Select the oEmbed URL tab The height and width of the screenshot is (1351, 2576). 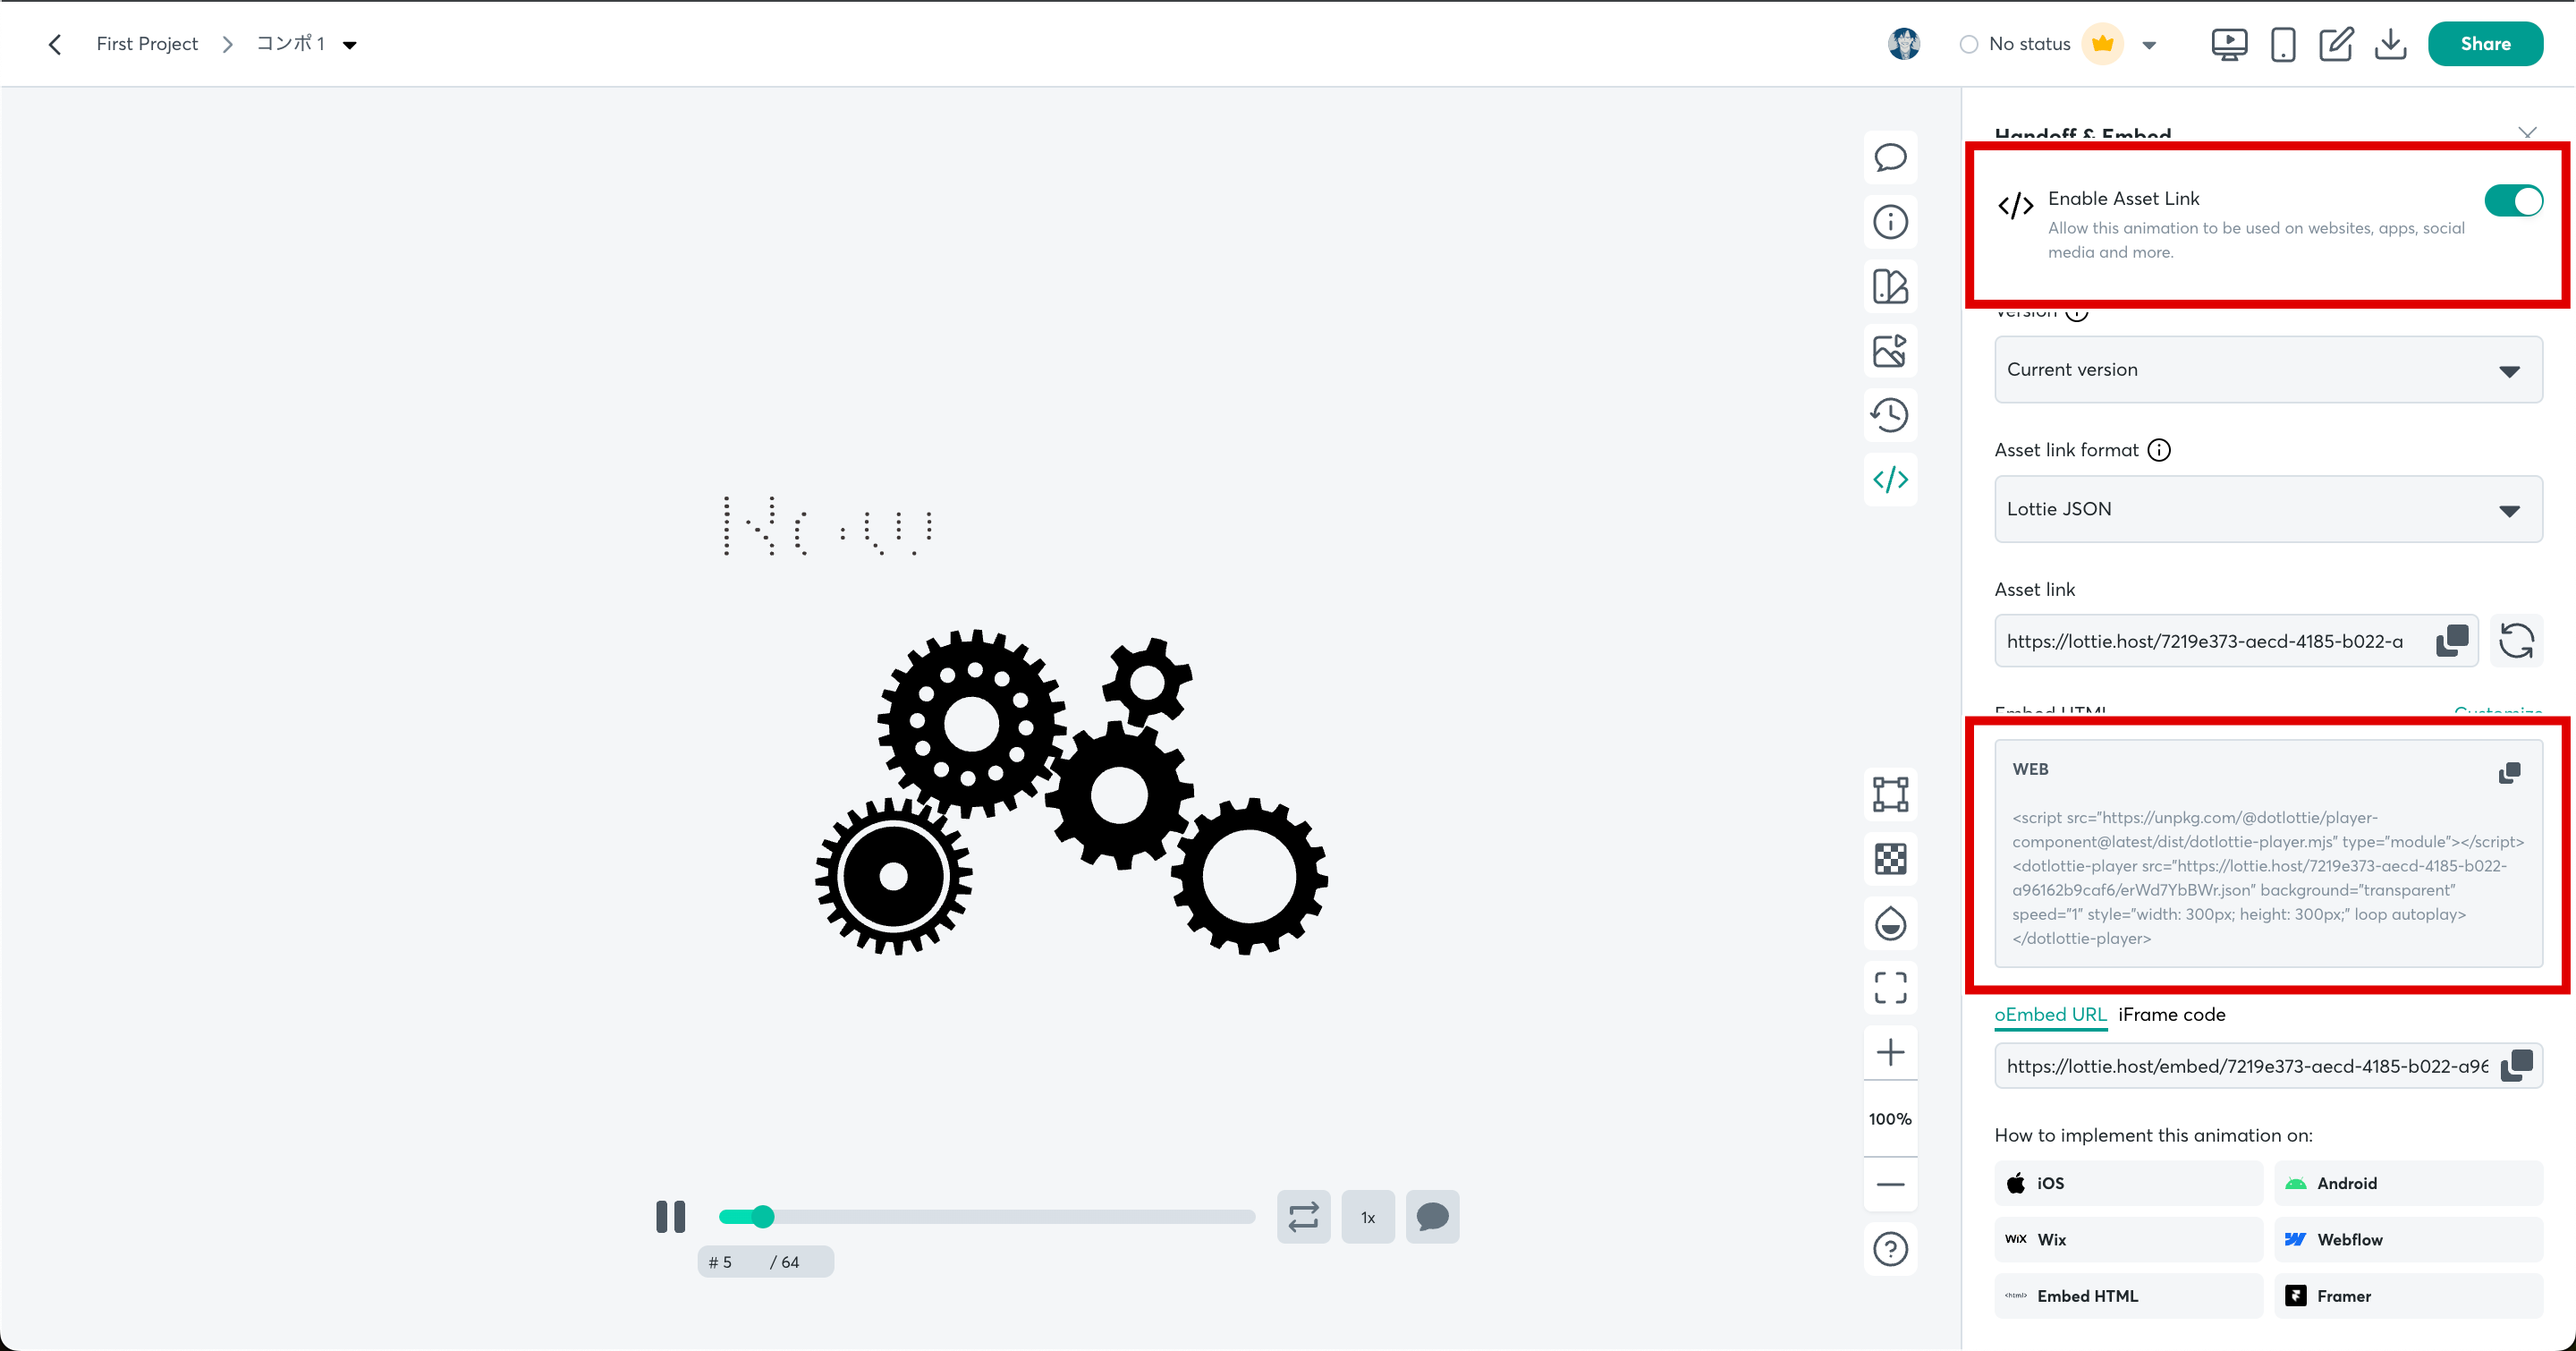tap(2049, 1014)
